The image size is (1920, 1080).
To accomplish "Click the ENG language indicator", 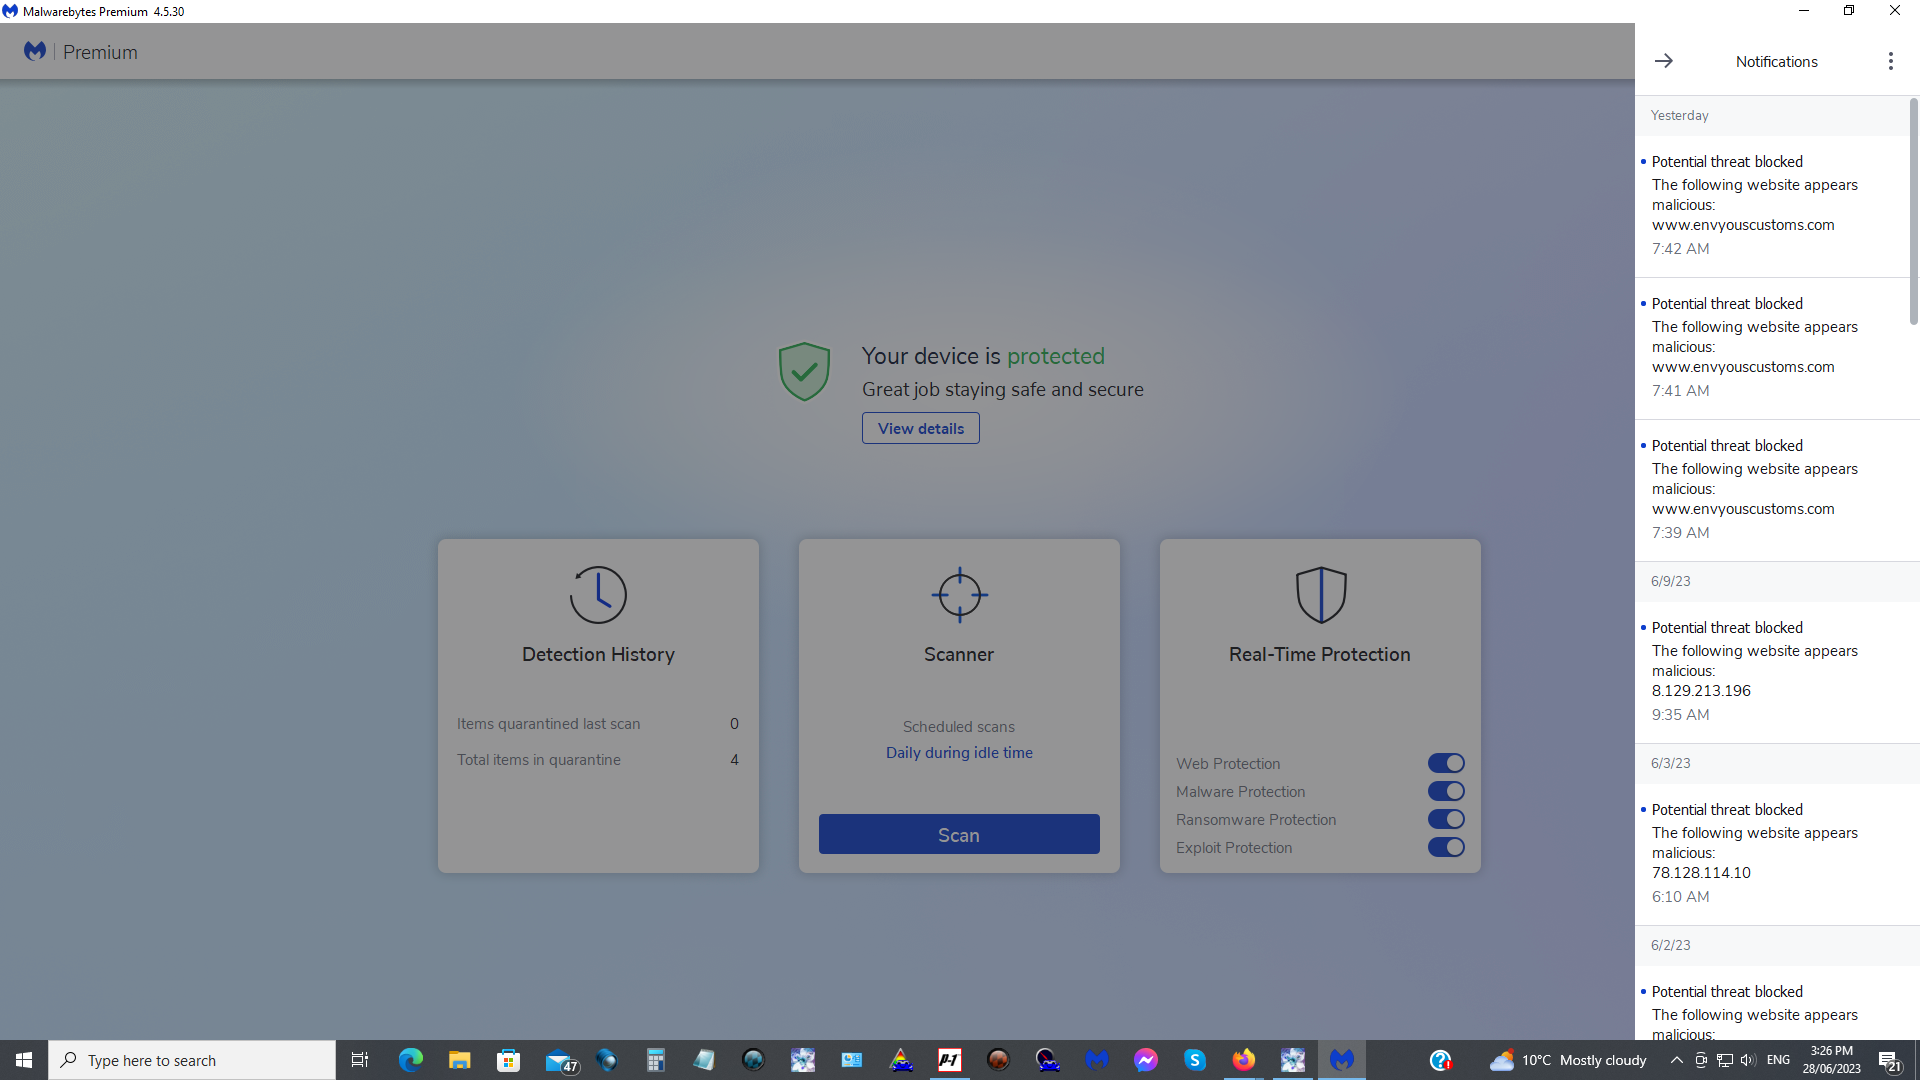I will [1778, 1060].
